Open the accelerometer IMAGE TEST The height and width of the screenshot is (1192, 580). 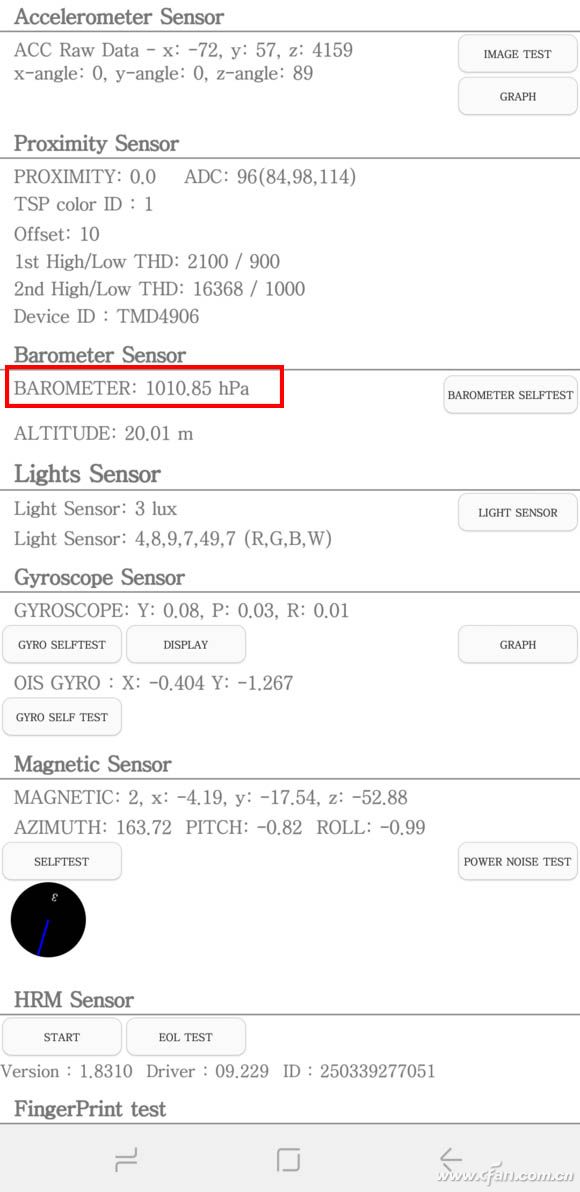click(518, 54)
